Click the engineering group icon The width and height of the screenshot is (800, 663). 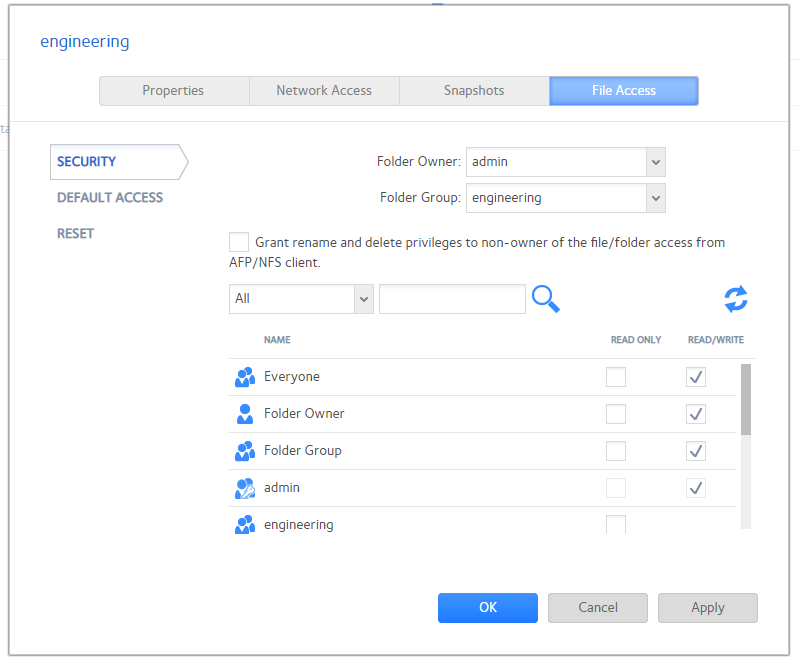[x=244, y=524]
